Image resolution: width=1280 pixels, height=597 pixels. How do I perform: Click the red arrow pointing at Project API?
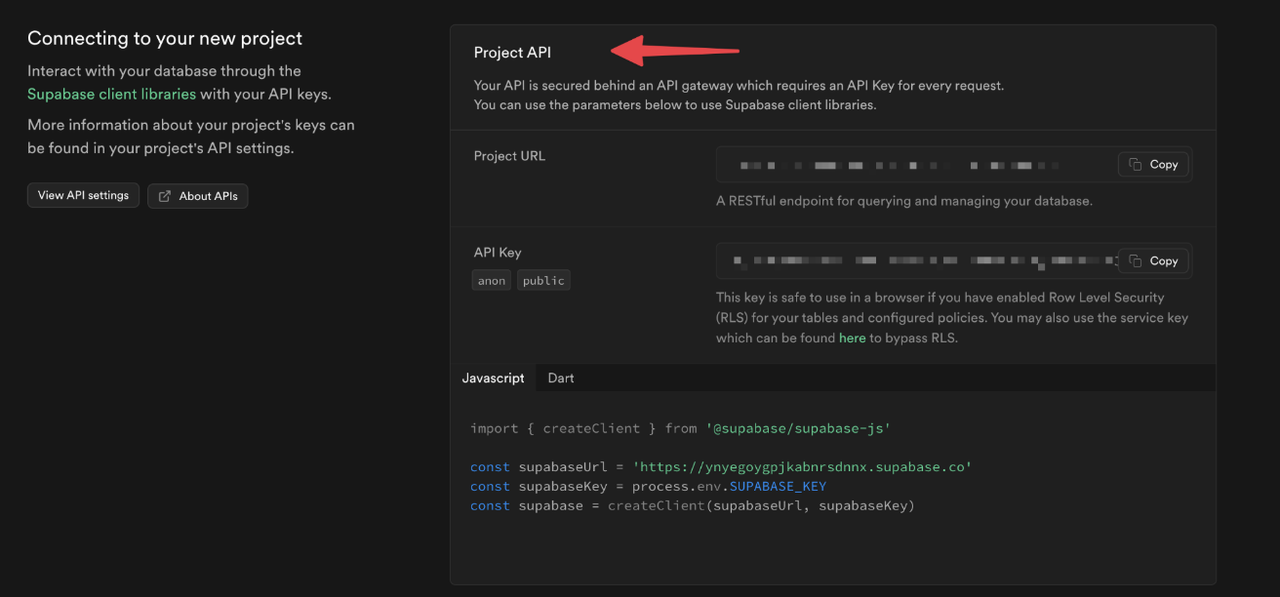[x=675, y=50]
